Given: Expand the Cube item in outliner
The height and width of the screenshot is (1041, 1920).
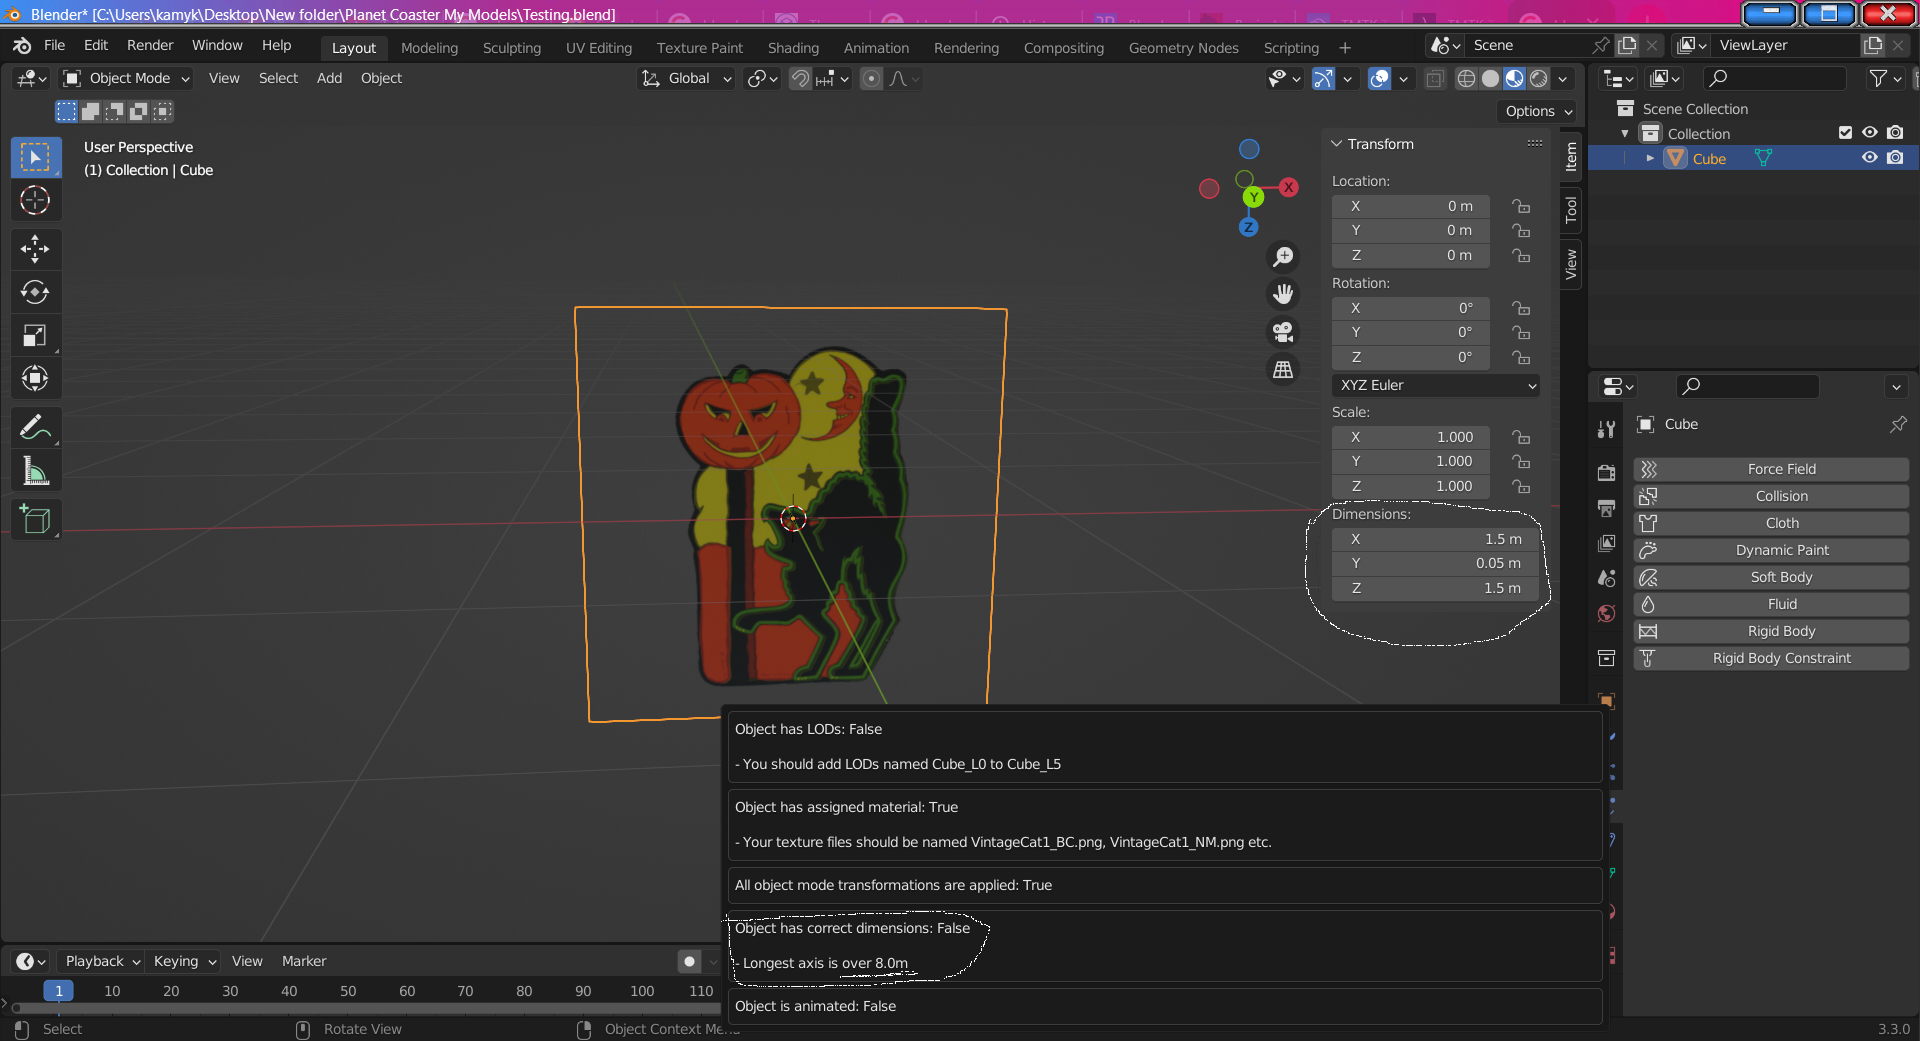Looking at the screenshot, I should pyautogui.click(x=1650, y=158).
